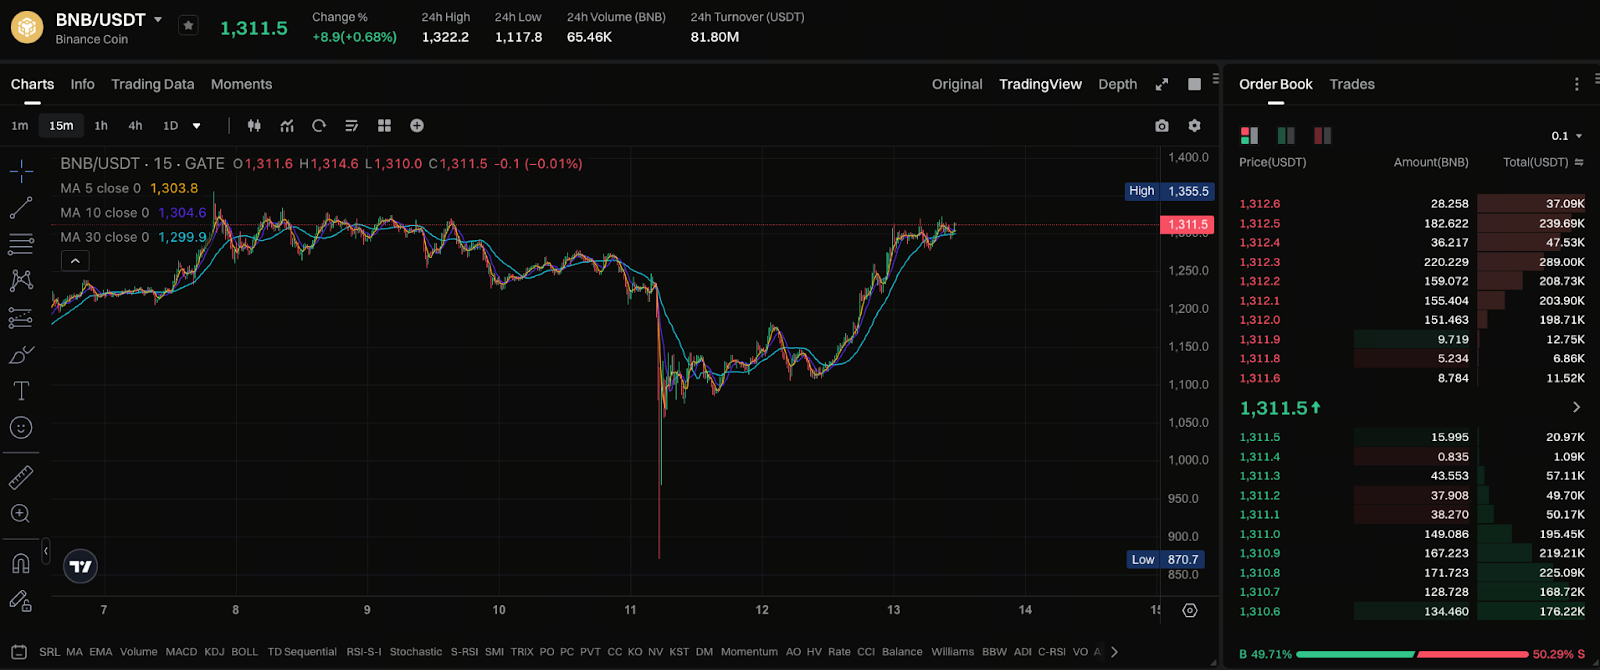Show more indicators with right chevron
Viewport: 1600px width, 670px height.
click(x=1114, y=652)
